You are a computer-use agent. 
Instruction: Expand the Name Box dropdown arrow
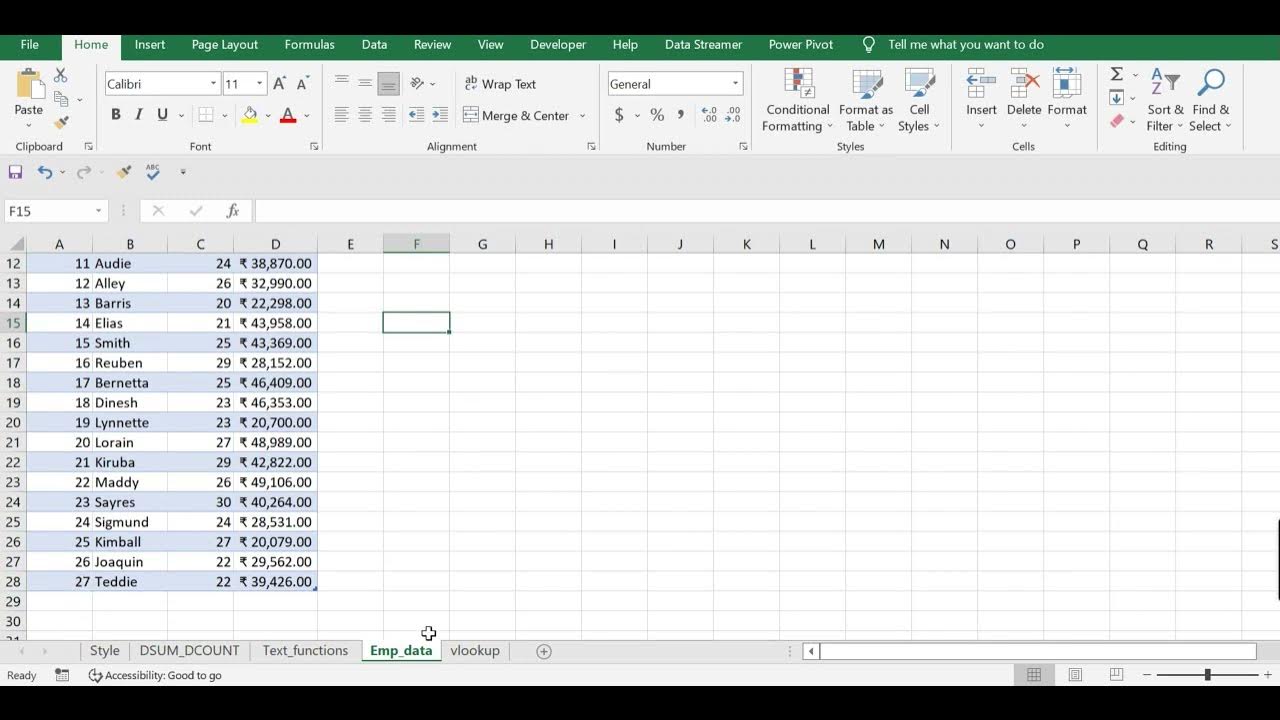click(x=98, y=211)
